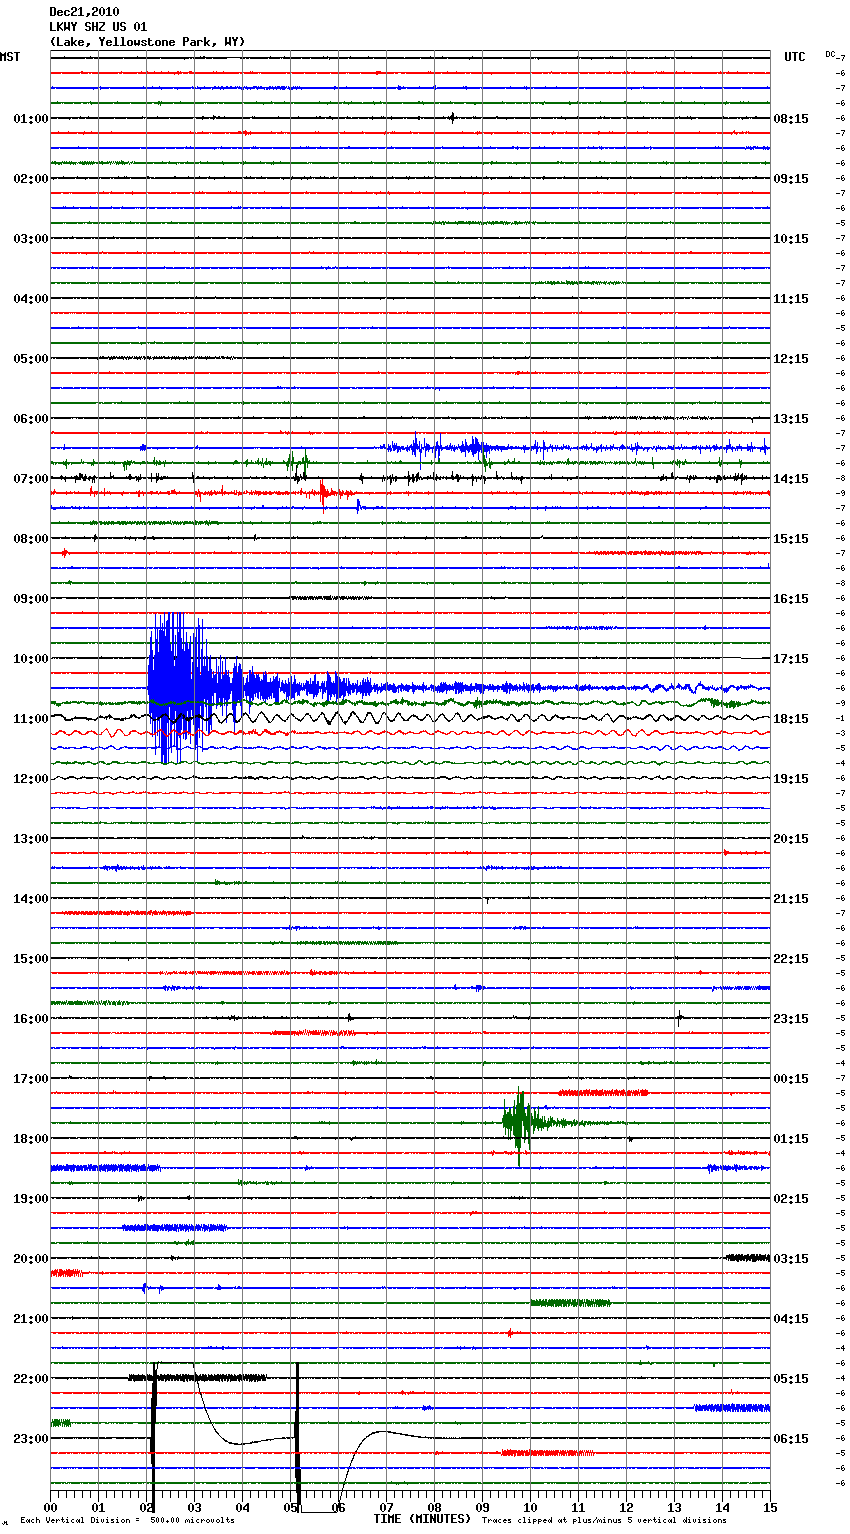
Task: Click the UTC time zone label
Action: point(795,57)
